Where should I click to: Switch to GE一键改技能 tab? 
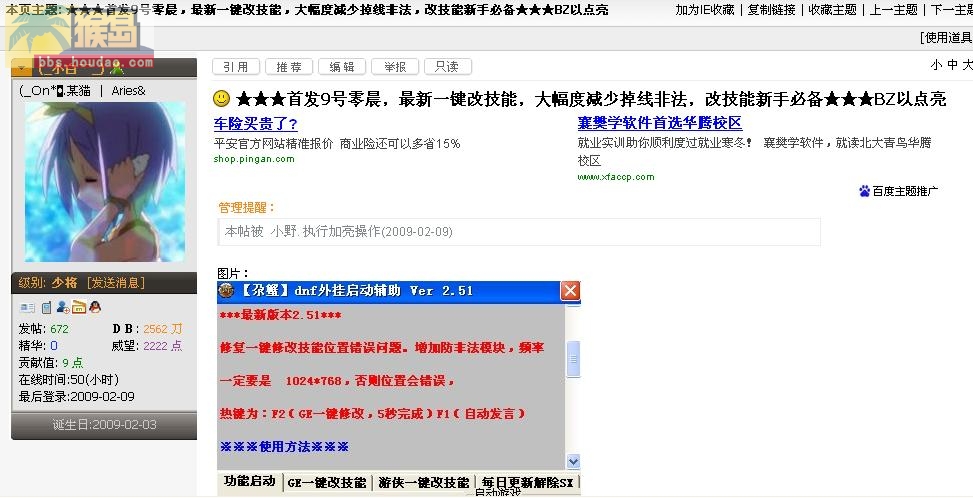coord(327,482)
